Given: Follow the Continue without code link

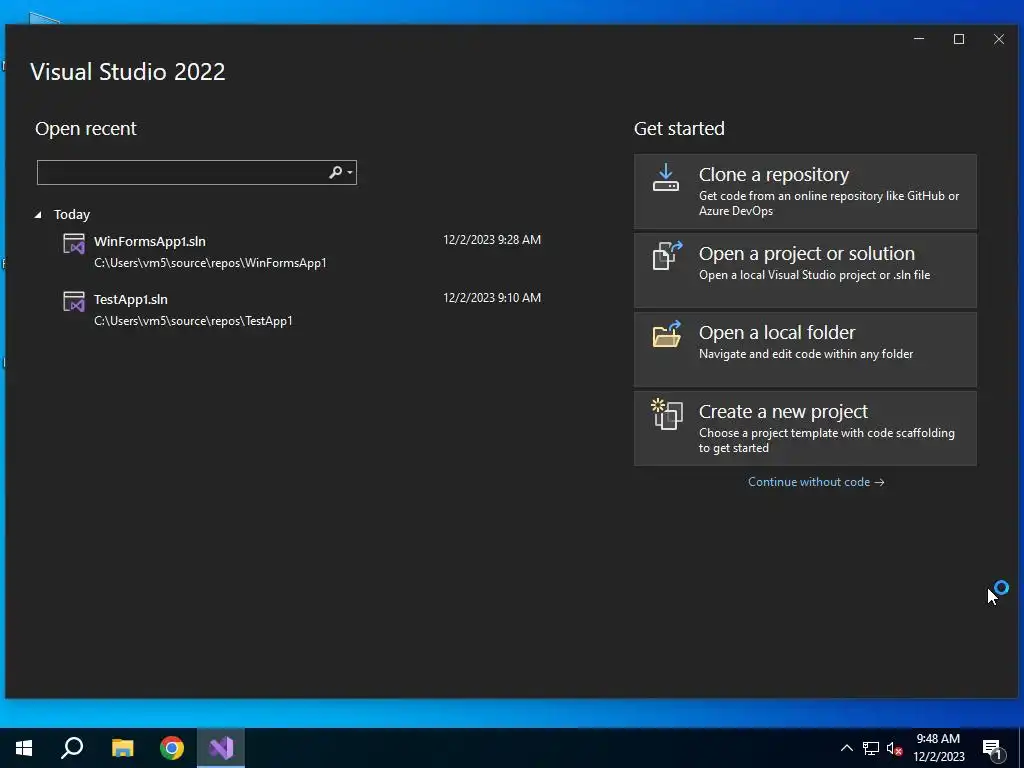Looking at the screenshot, I should pos(816,482).
